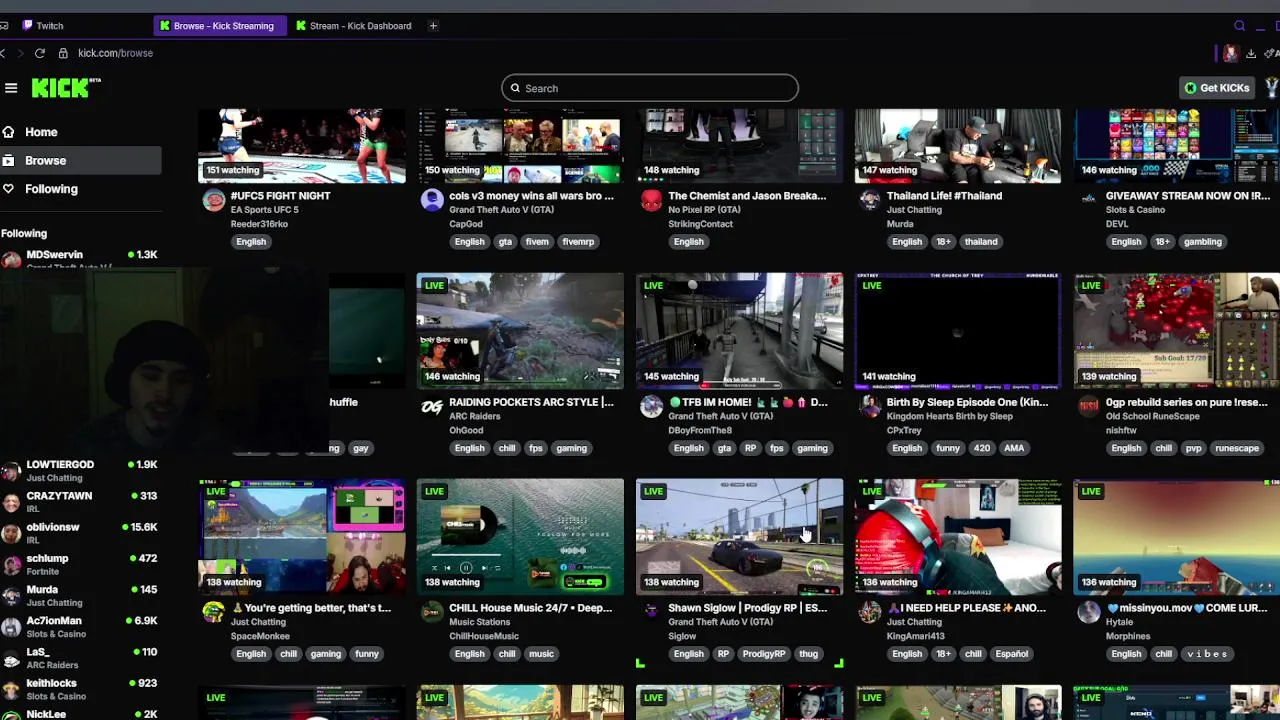Open MDSwervin followed channel

click(80, 260)
